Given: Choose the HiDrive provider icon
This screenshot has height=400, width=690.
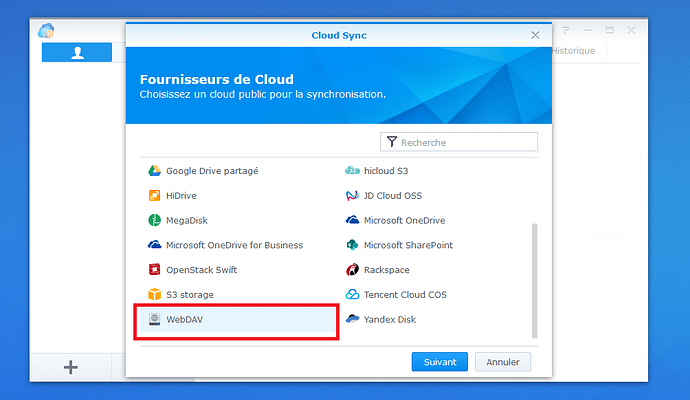Looking at the screenshot, I should [x=155, y=196].
